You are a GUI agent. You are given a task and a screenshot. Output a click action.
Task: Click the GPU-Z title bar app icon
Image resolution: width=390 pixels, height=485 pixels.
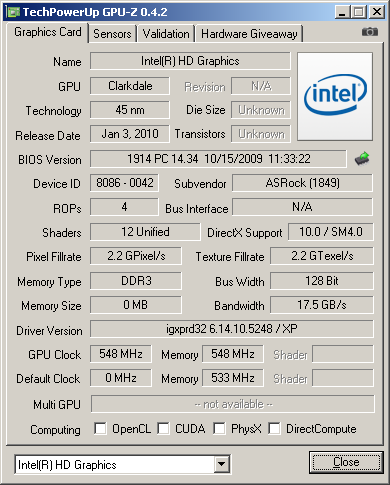(x=14, y=12)
